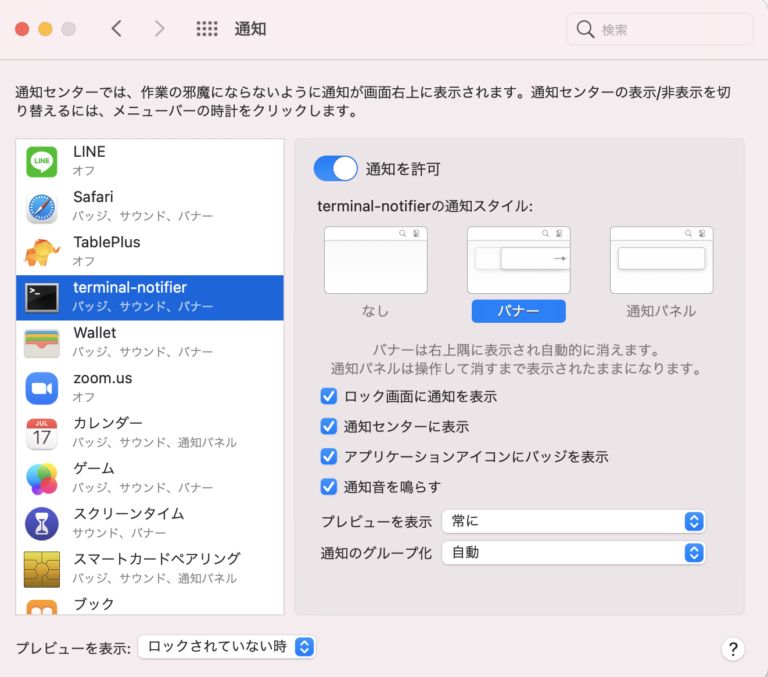Click the カレンダー calendar icon
The image size is (768, 677).
(42, 434)
